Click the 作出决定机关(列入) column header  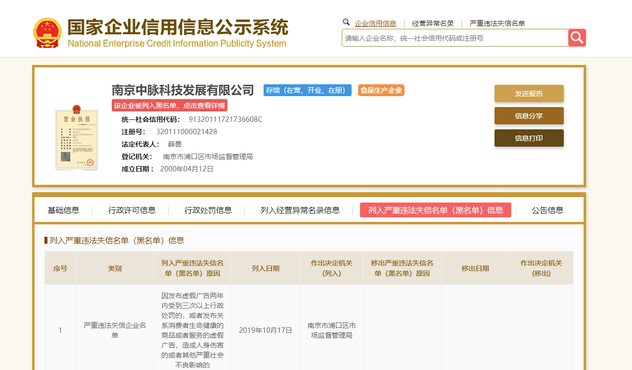[331, 268]
